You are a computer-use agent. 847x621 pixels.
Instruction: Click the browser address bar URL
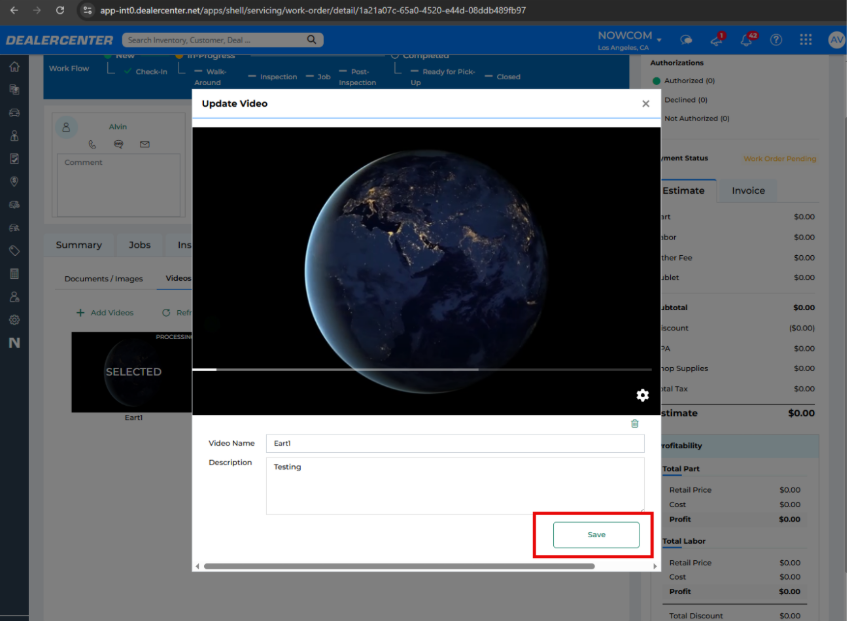pyautogui.click(x=313, y=10)
